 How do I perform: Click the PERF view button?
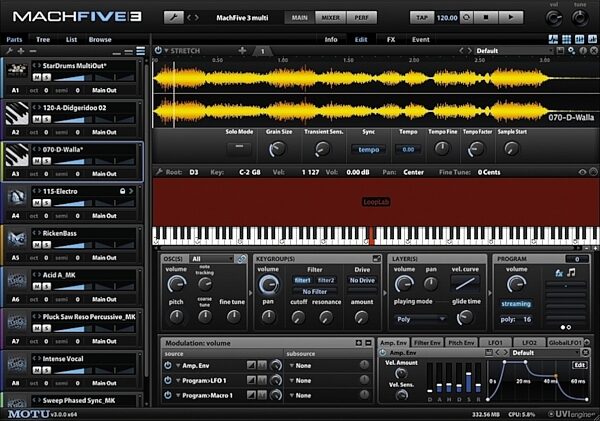[x=361, y=18]
